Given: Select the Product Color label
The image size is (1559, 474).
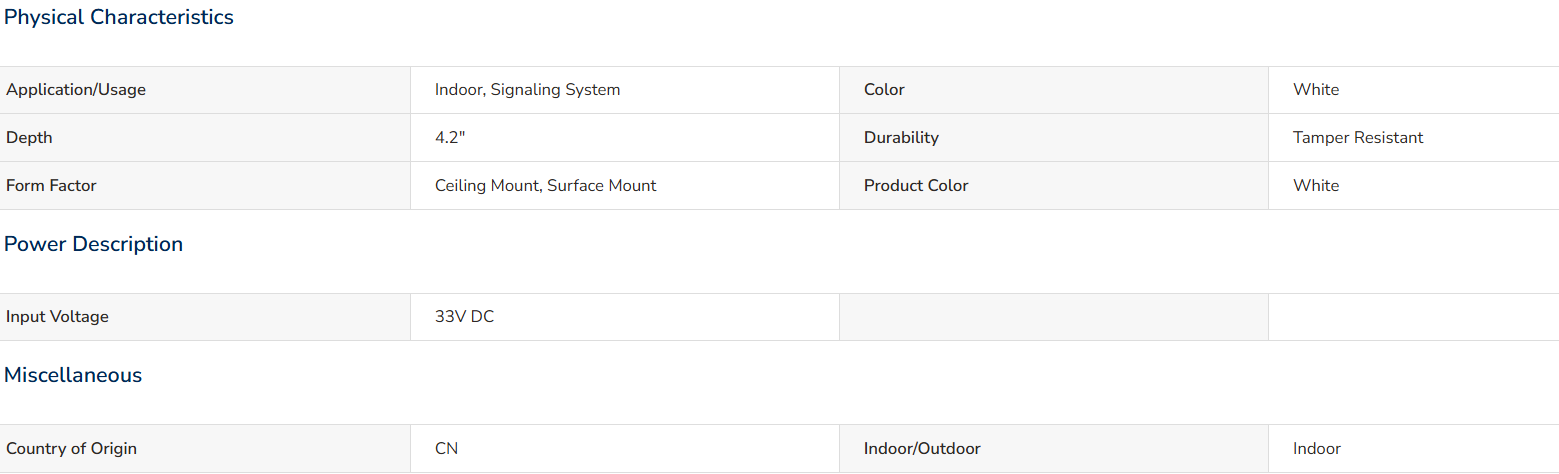Looking at the screenshot, I should click(x=916, y=186).
